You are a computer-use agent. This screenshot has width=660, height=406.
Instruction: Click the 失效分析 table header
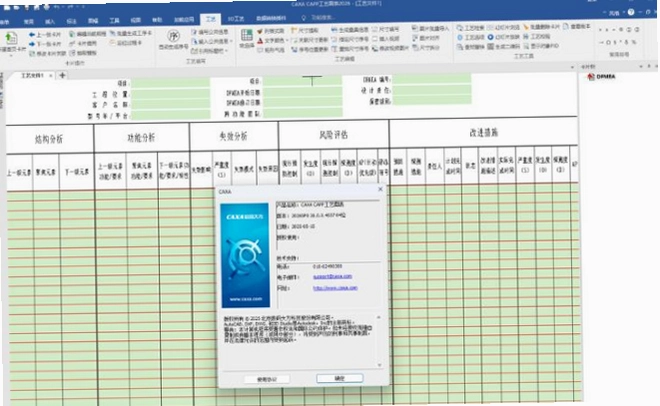[x=234, y=136]
